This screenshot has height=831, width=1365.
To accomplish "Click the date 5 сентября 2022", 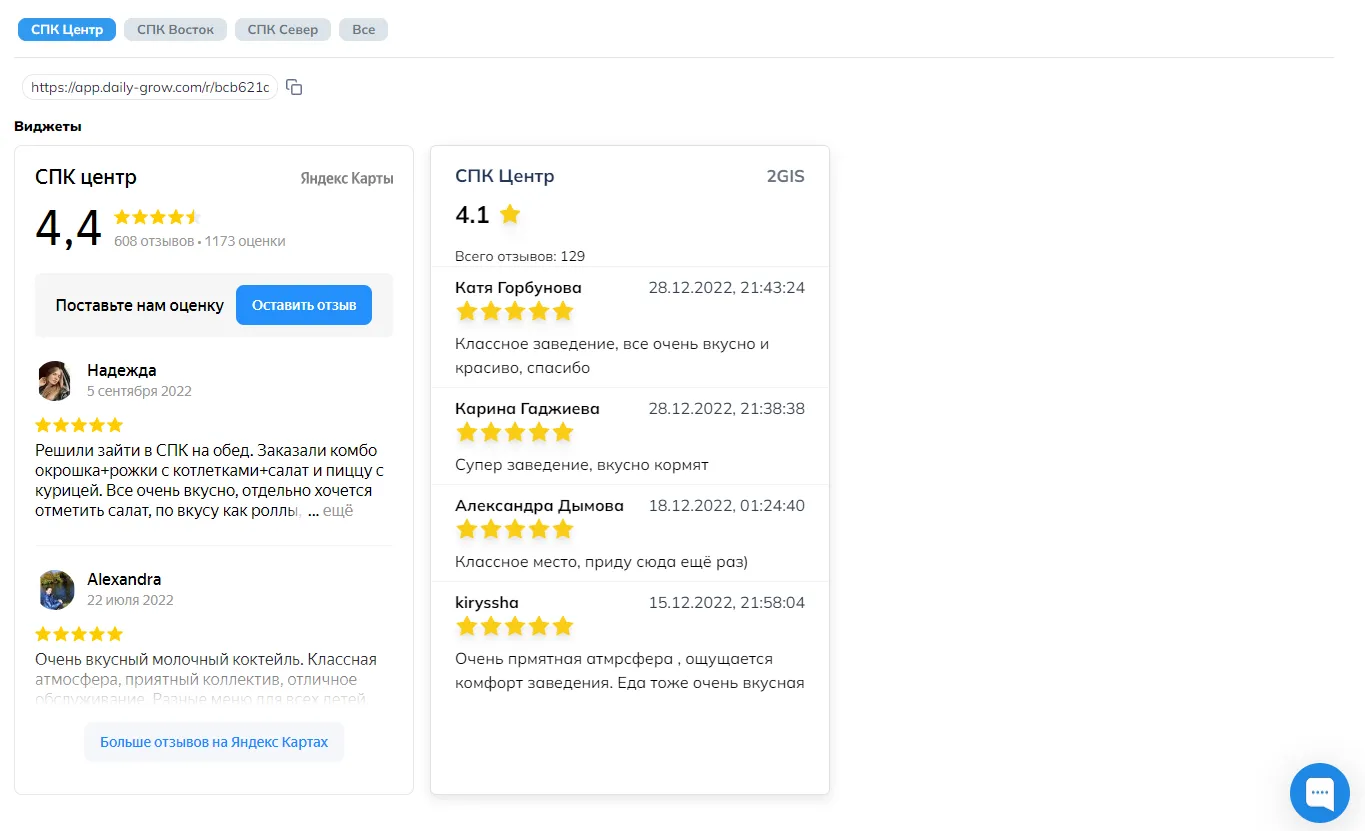I will (x=139, y=391).
